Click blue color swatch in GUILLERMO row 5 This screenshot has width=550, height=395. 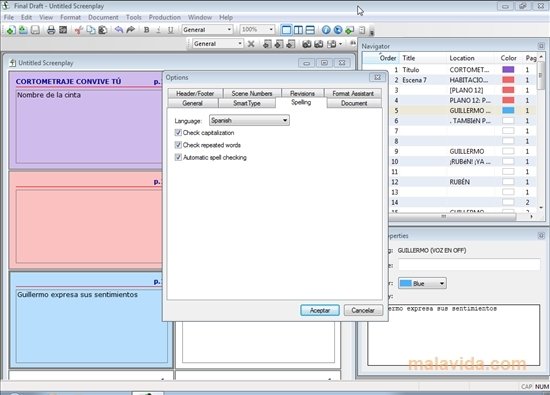pyautogui.click(x=508, y=110)
